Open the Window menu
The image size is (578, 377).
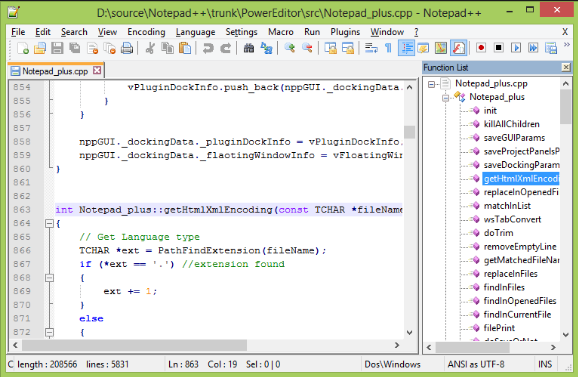click(x=387, y=32)
